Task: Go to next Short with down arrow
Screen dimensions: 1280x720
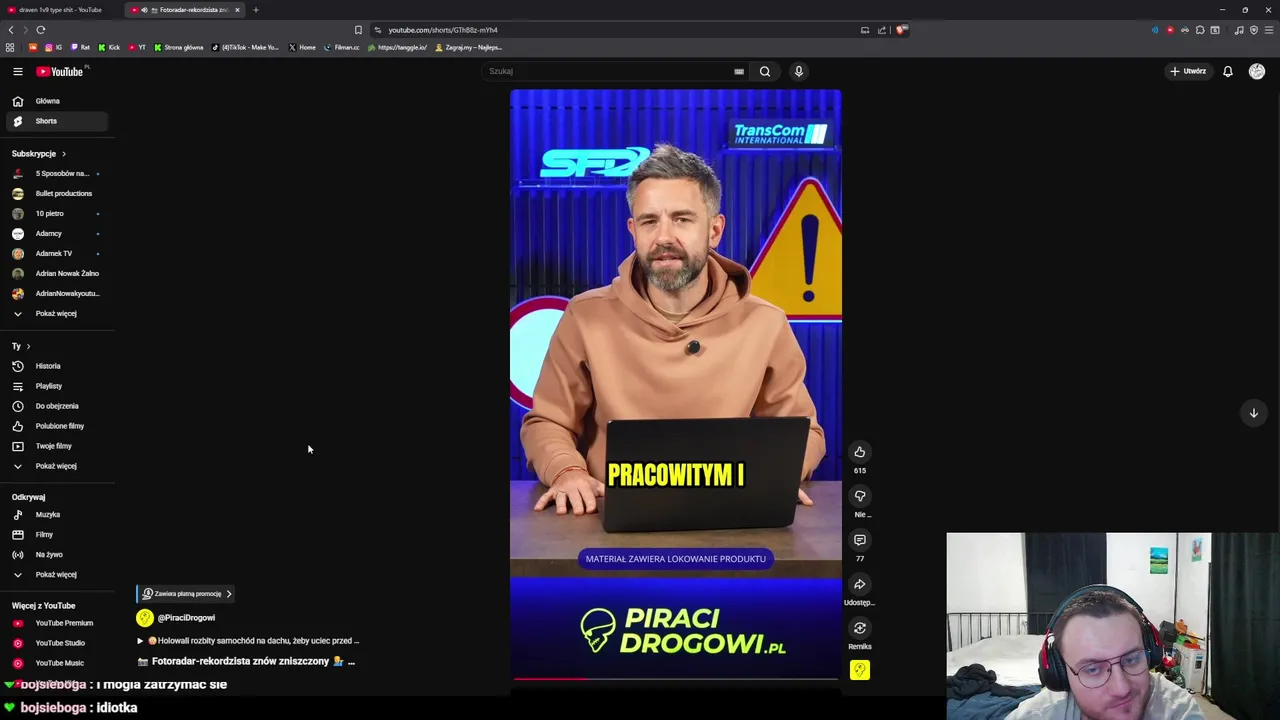Action: click(1253, 413)
